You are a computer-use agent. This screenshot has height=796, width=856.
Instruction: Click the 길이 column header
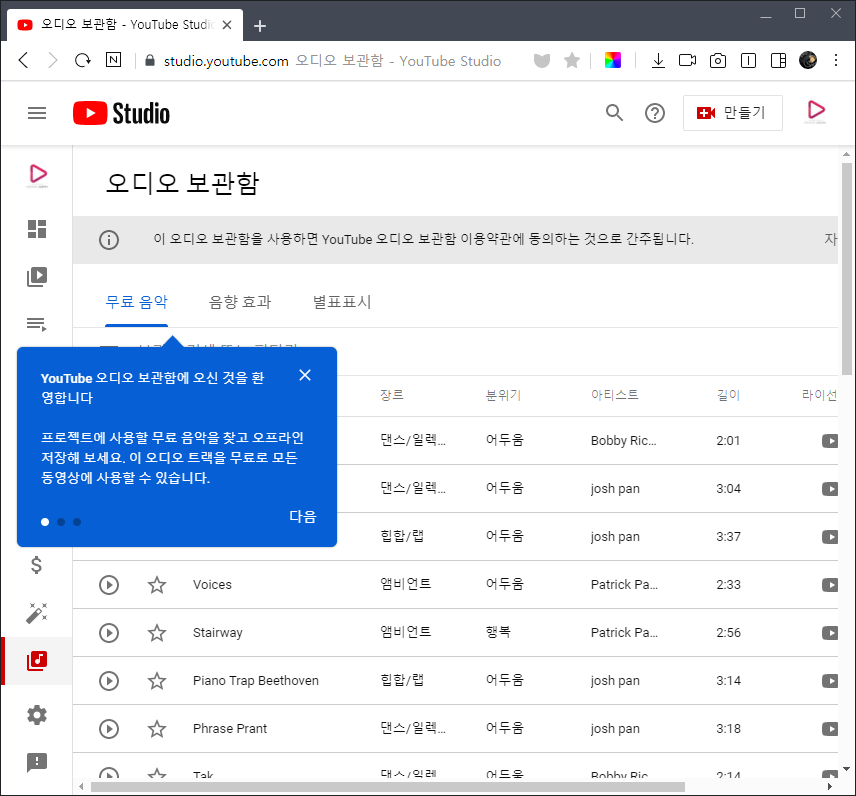click(728, 395)
